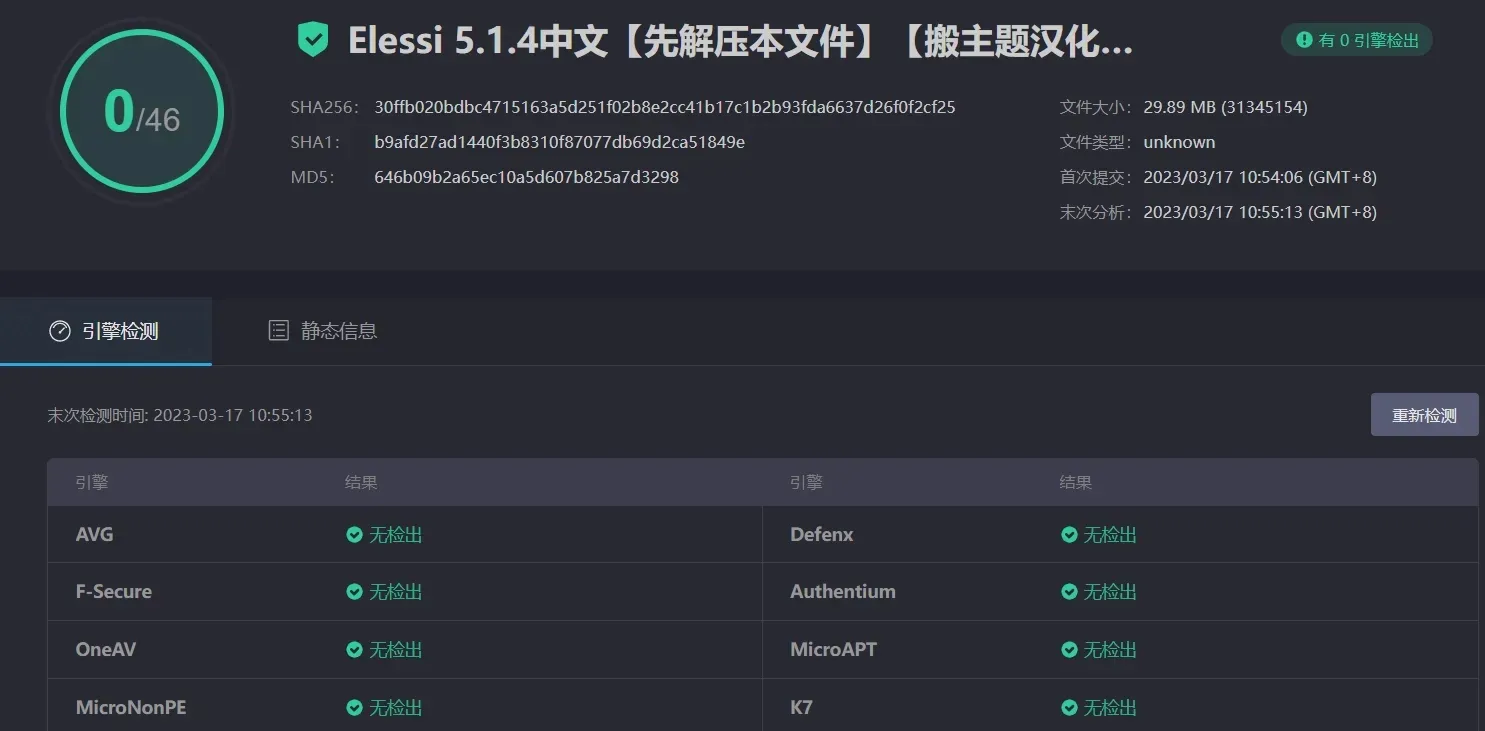Select the MD5 hash value 646b09b2...
The width and height of the screenshot is (1485, 731).
pos(526,177)
